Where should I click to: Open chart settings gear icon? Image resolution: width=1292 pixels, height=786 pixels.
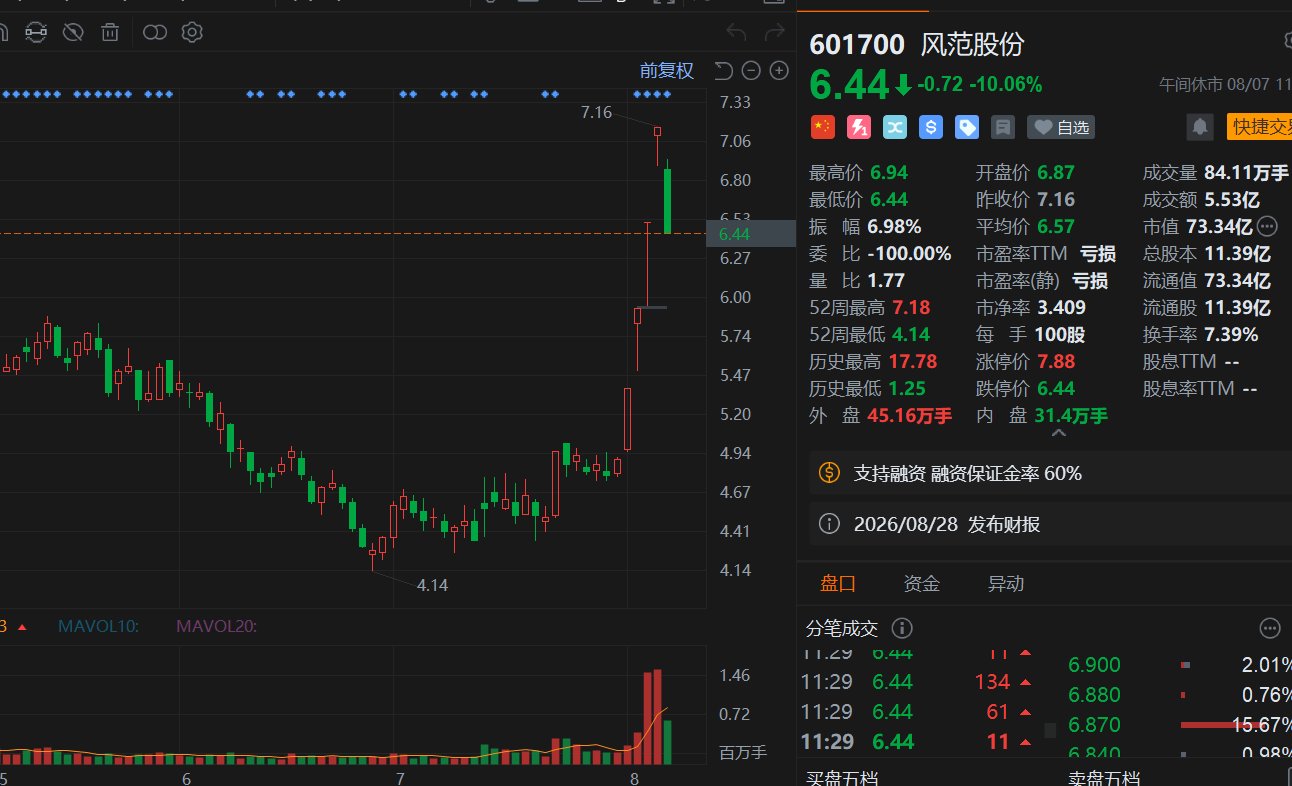pyautogui.click(x=192, y=33)
